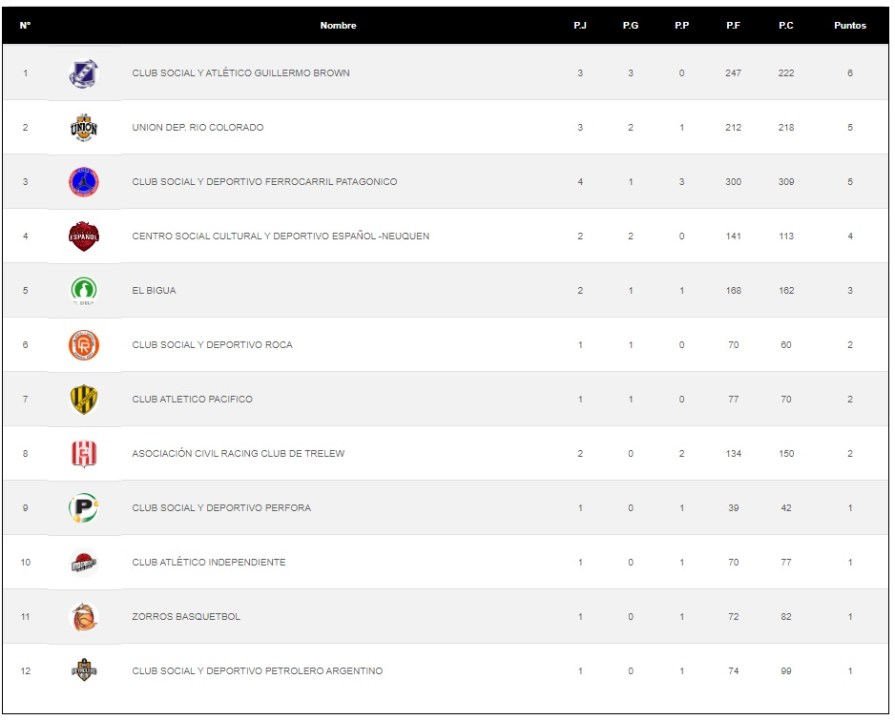Click Club Atlético Independiente logo
The image size is (895, 720).
click(x=84, y=563)
